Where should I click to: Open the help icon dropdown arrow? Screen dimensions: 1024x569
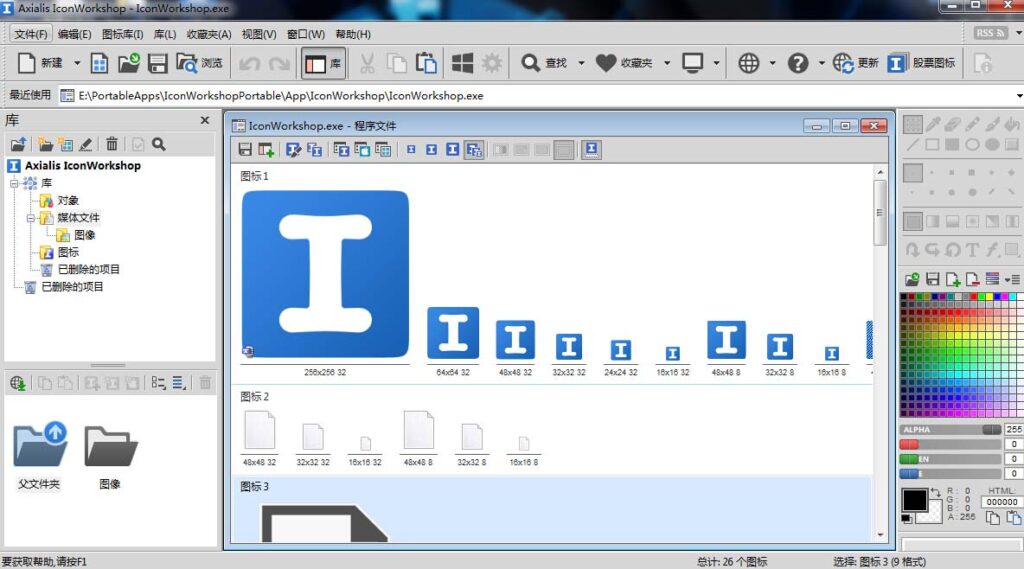(822, 63)
